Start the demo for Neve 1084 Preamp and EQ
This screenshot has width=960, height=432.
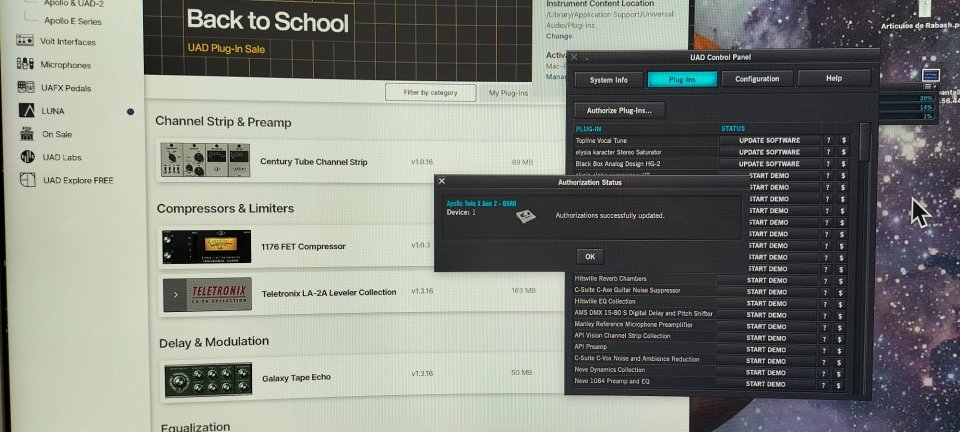[x=765, y=385]
